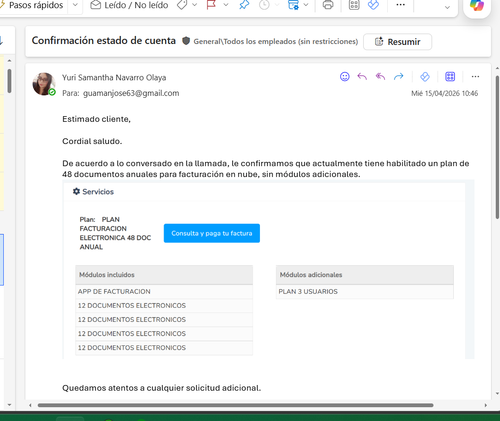Click the snooze clock icon
This screenshot has width=500, height=421.
(x=264, y=5)
